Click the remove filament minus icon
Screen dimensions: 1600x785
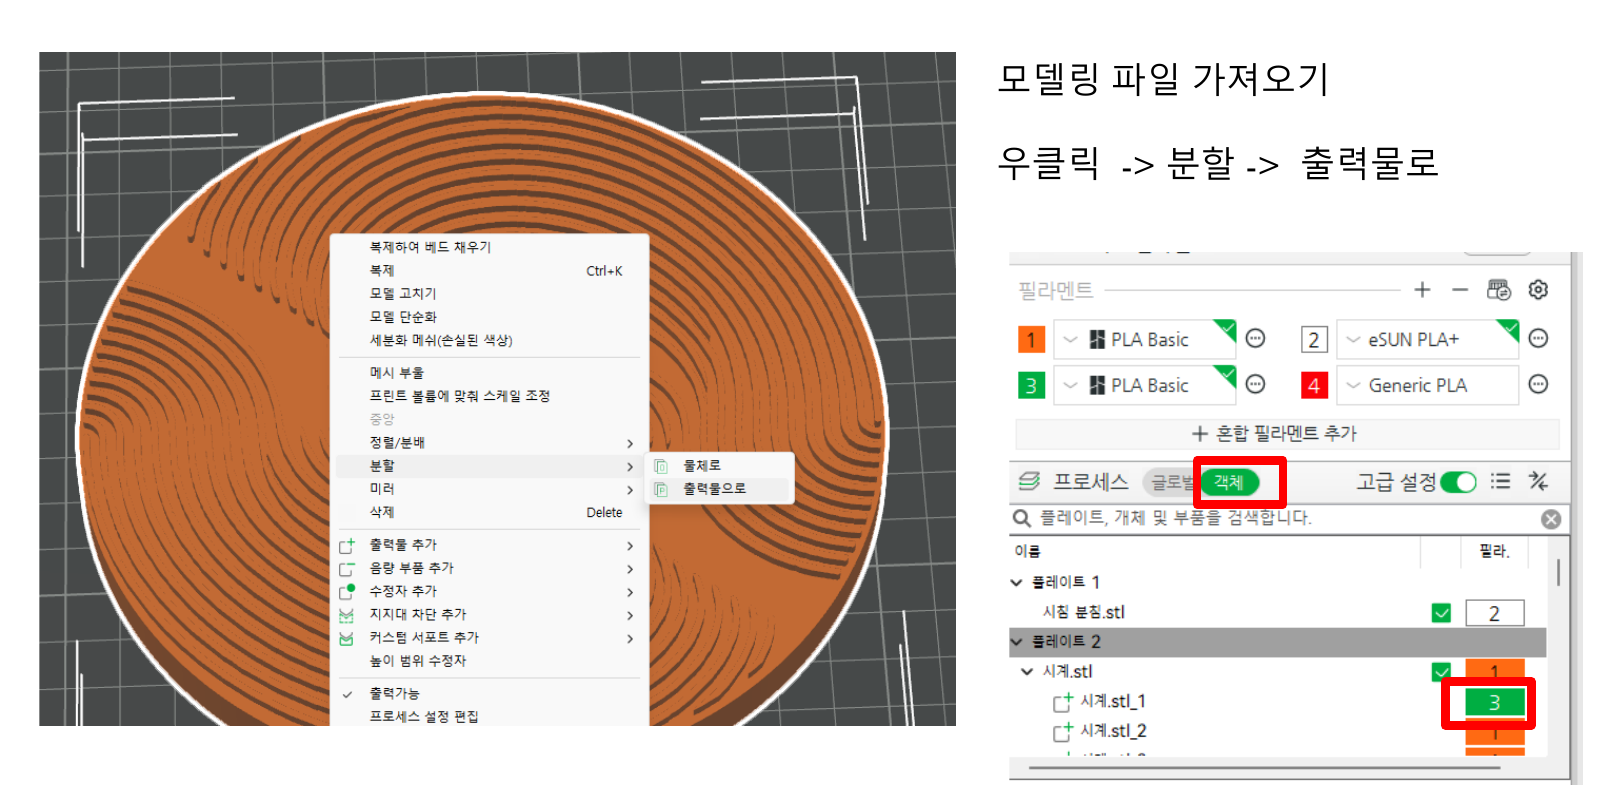1460,290
